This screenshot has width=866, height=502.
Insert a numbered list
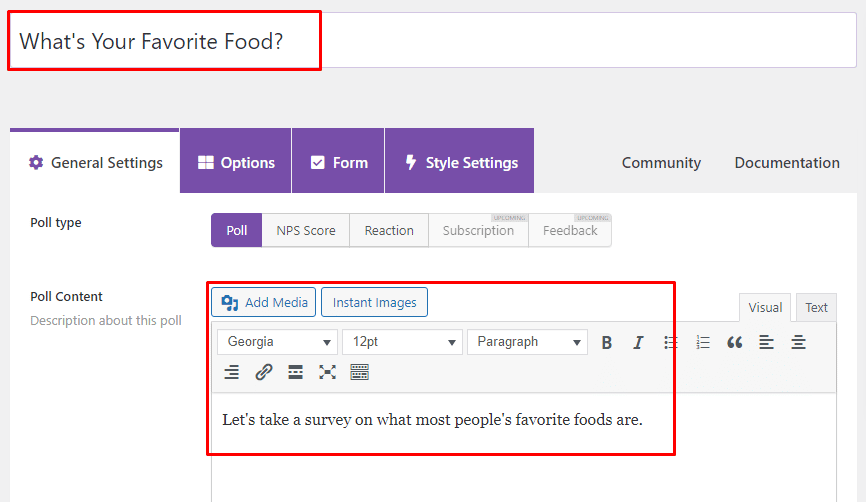(x=703, y=342)
